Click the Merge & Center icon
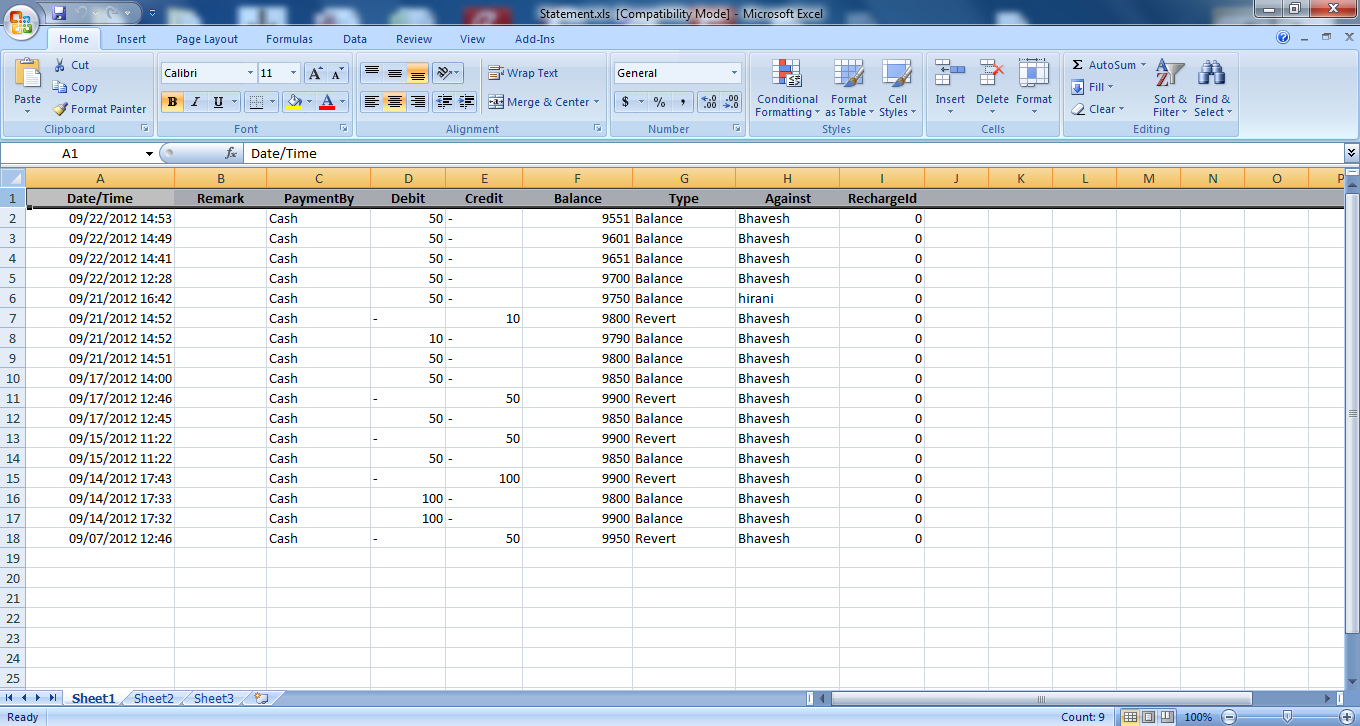Image resolution: width=1360 pixels, height=726 pixels. [496, 102]
